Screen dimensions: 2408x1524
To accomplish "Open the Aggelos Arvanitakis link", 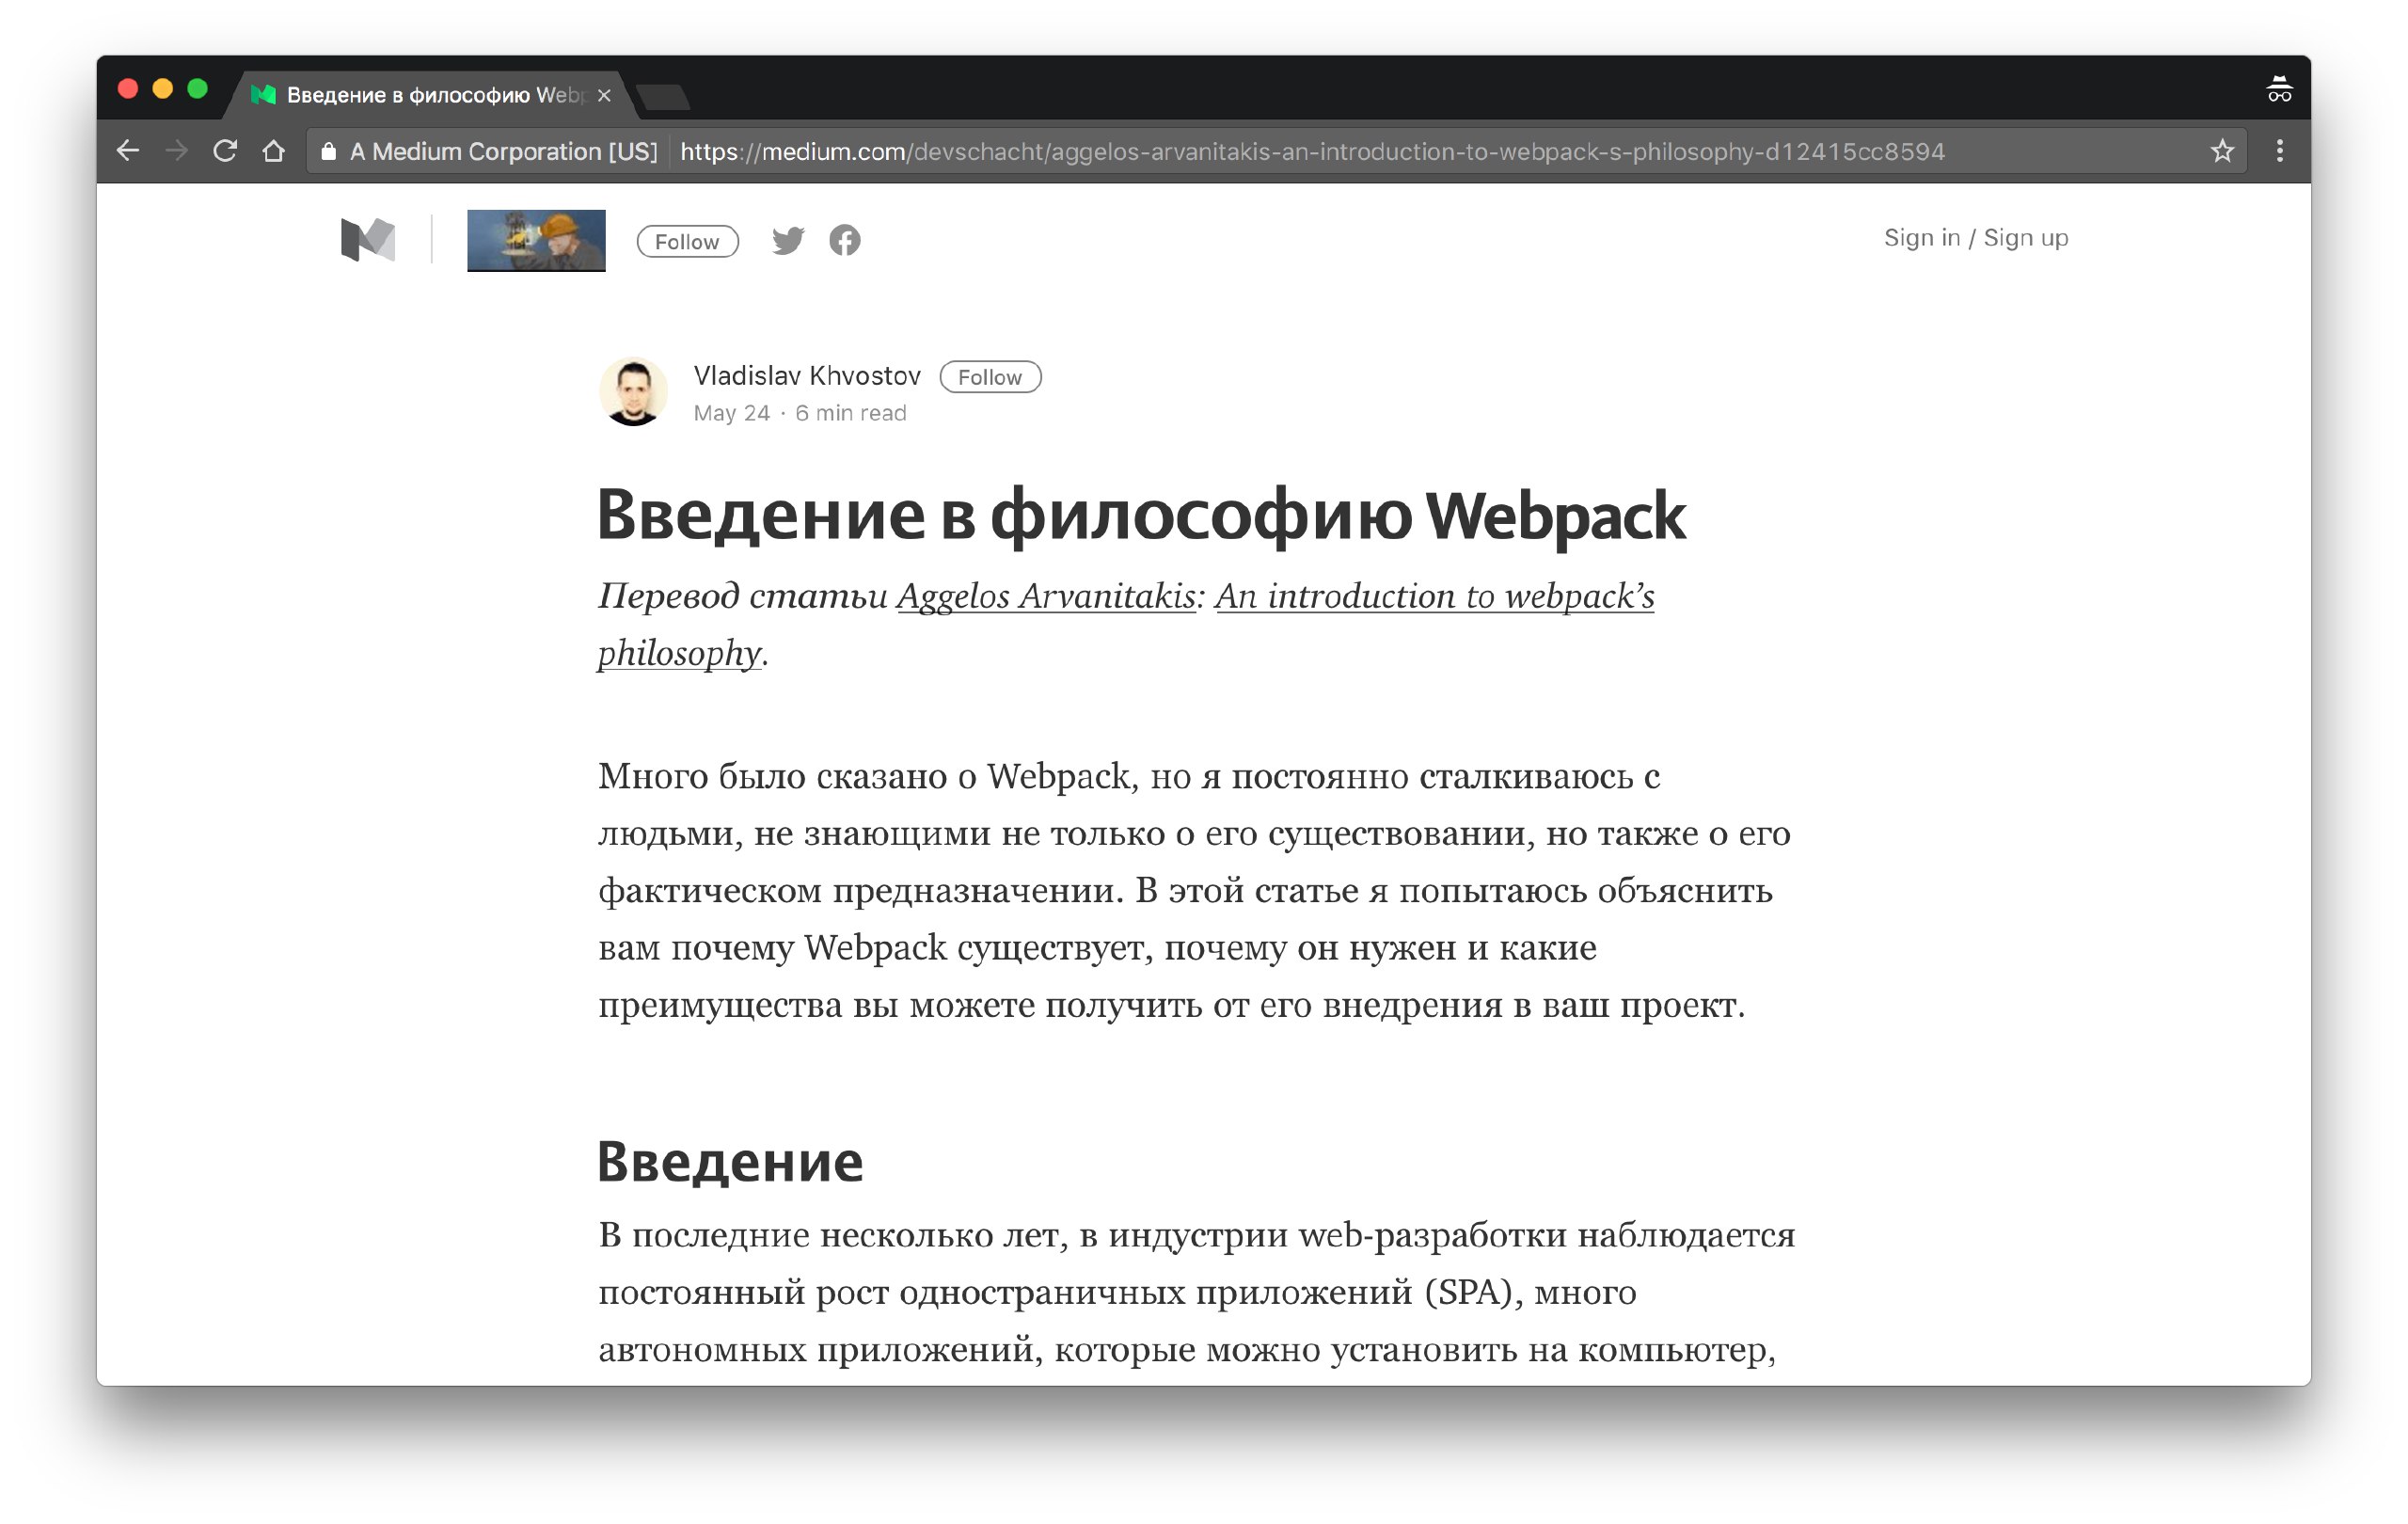I will 1046,596.
